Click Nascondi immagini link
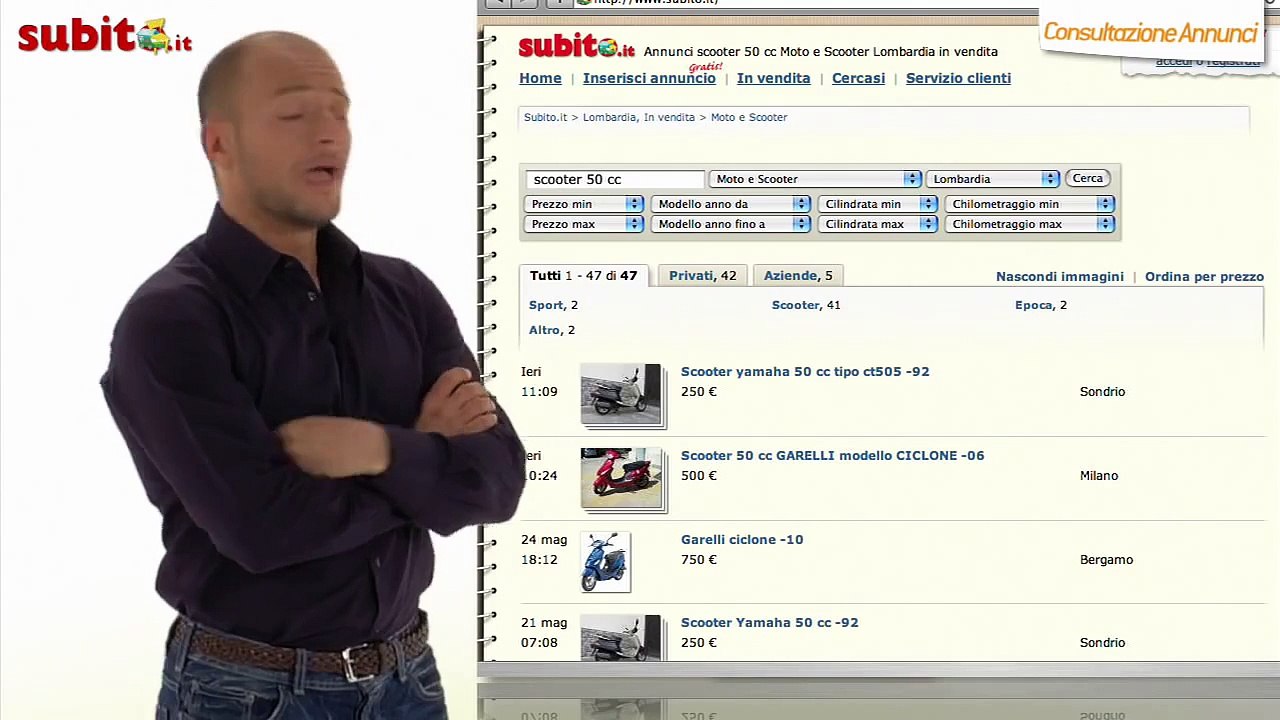Screen dimensions: 1280x720 [1060, 277]
